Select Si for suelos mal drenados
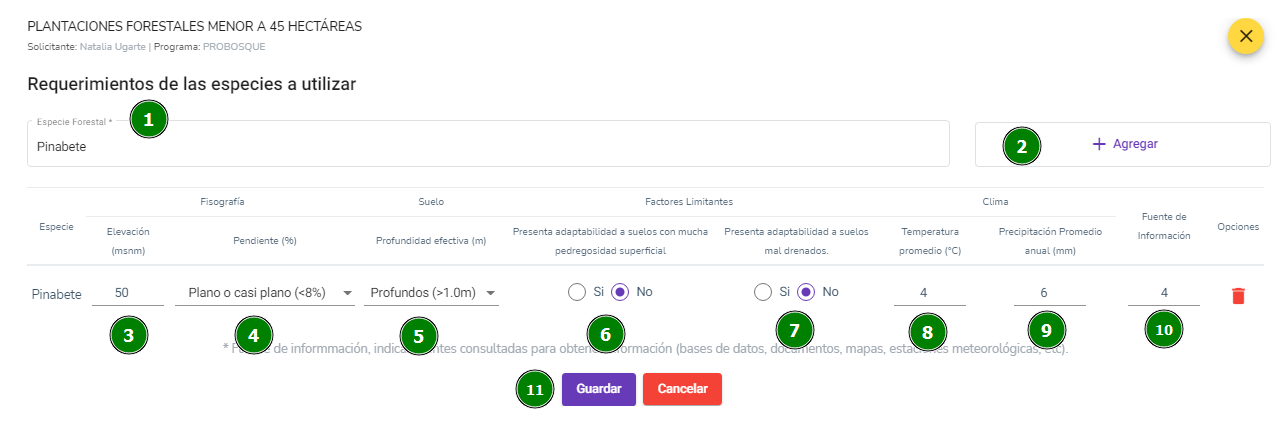Image resolution: width=1287 pixels, height=425 pixels. [763, 292]
